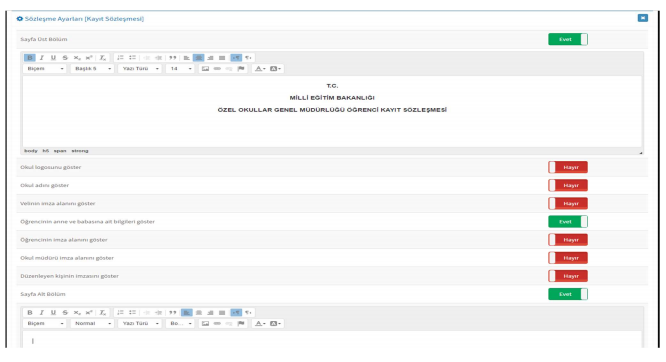Disable Öğrencinin anne ve babasına ait bilgileri göster

click(x=568, y=222)
